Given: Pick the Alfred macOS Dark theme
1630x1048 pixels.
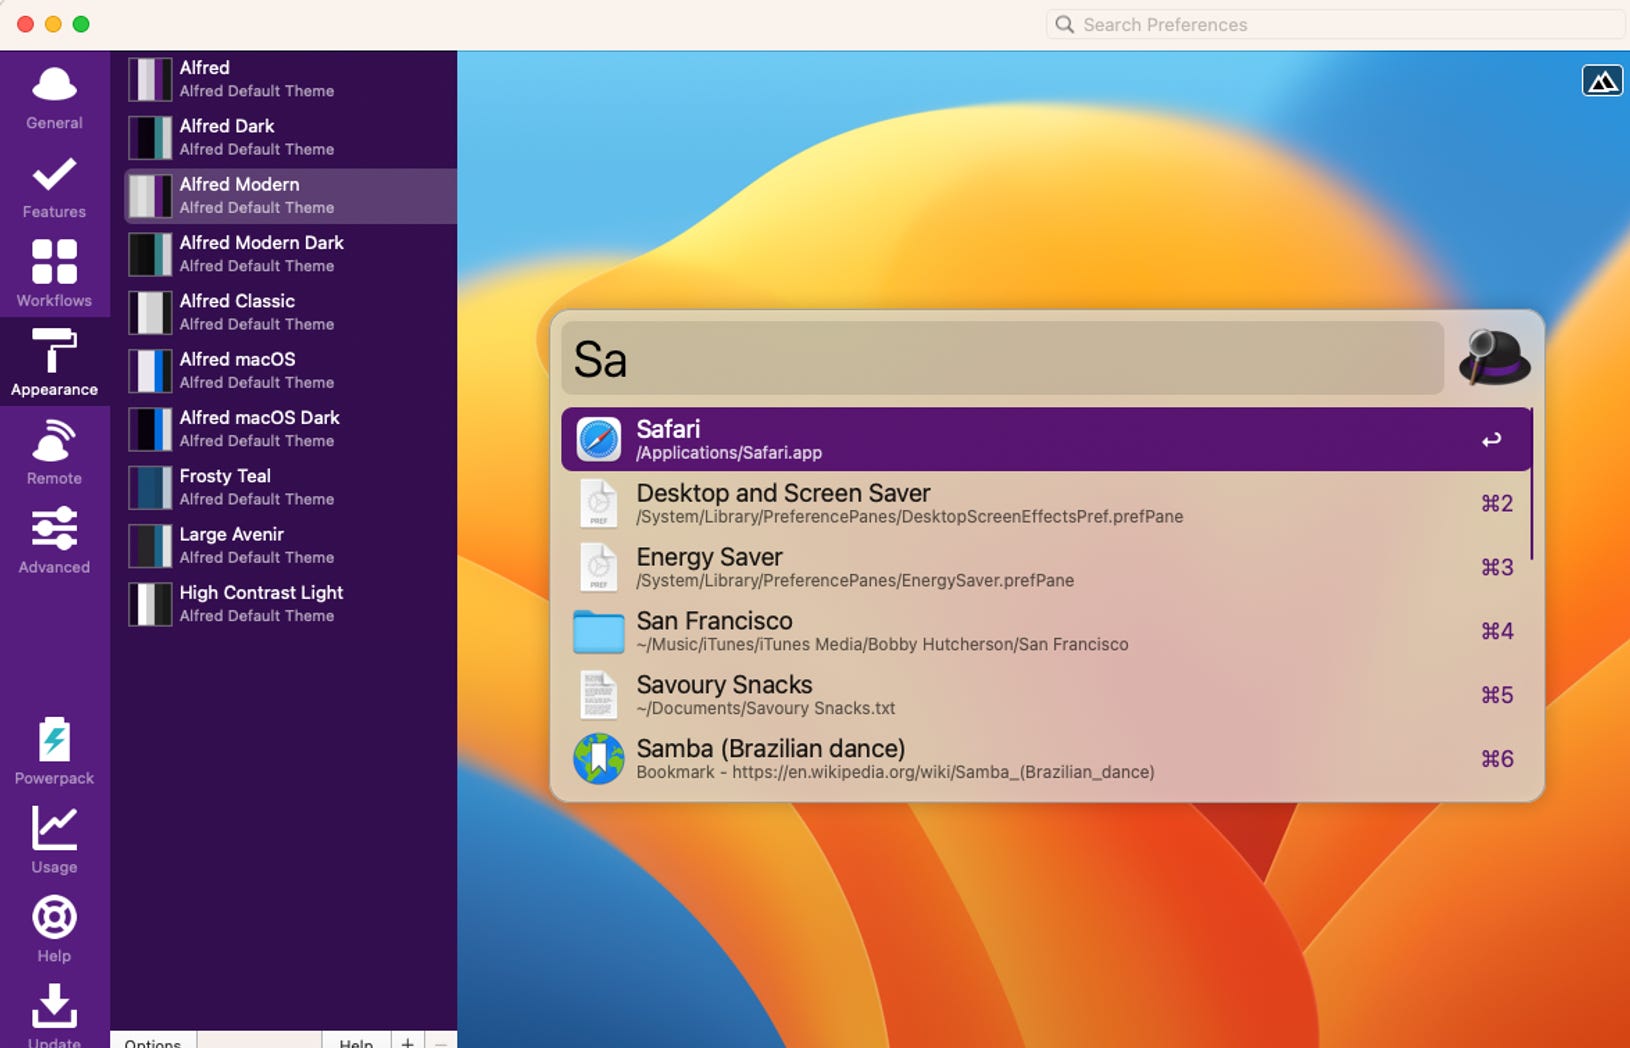Looking at the screenshot, I should (x=290, y=429).
